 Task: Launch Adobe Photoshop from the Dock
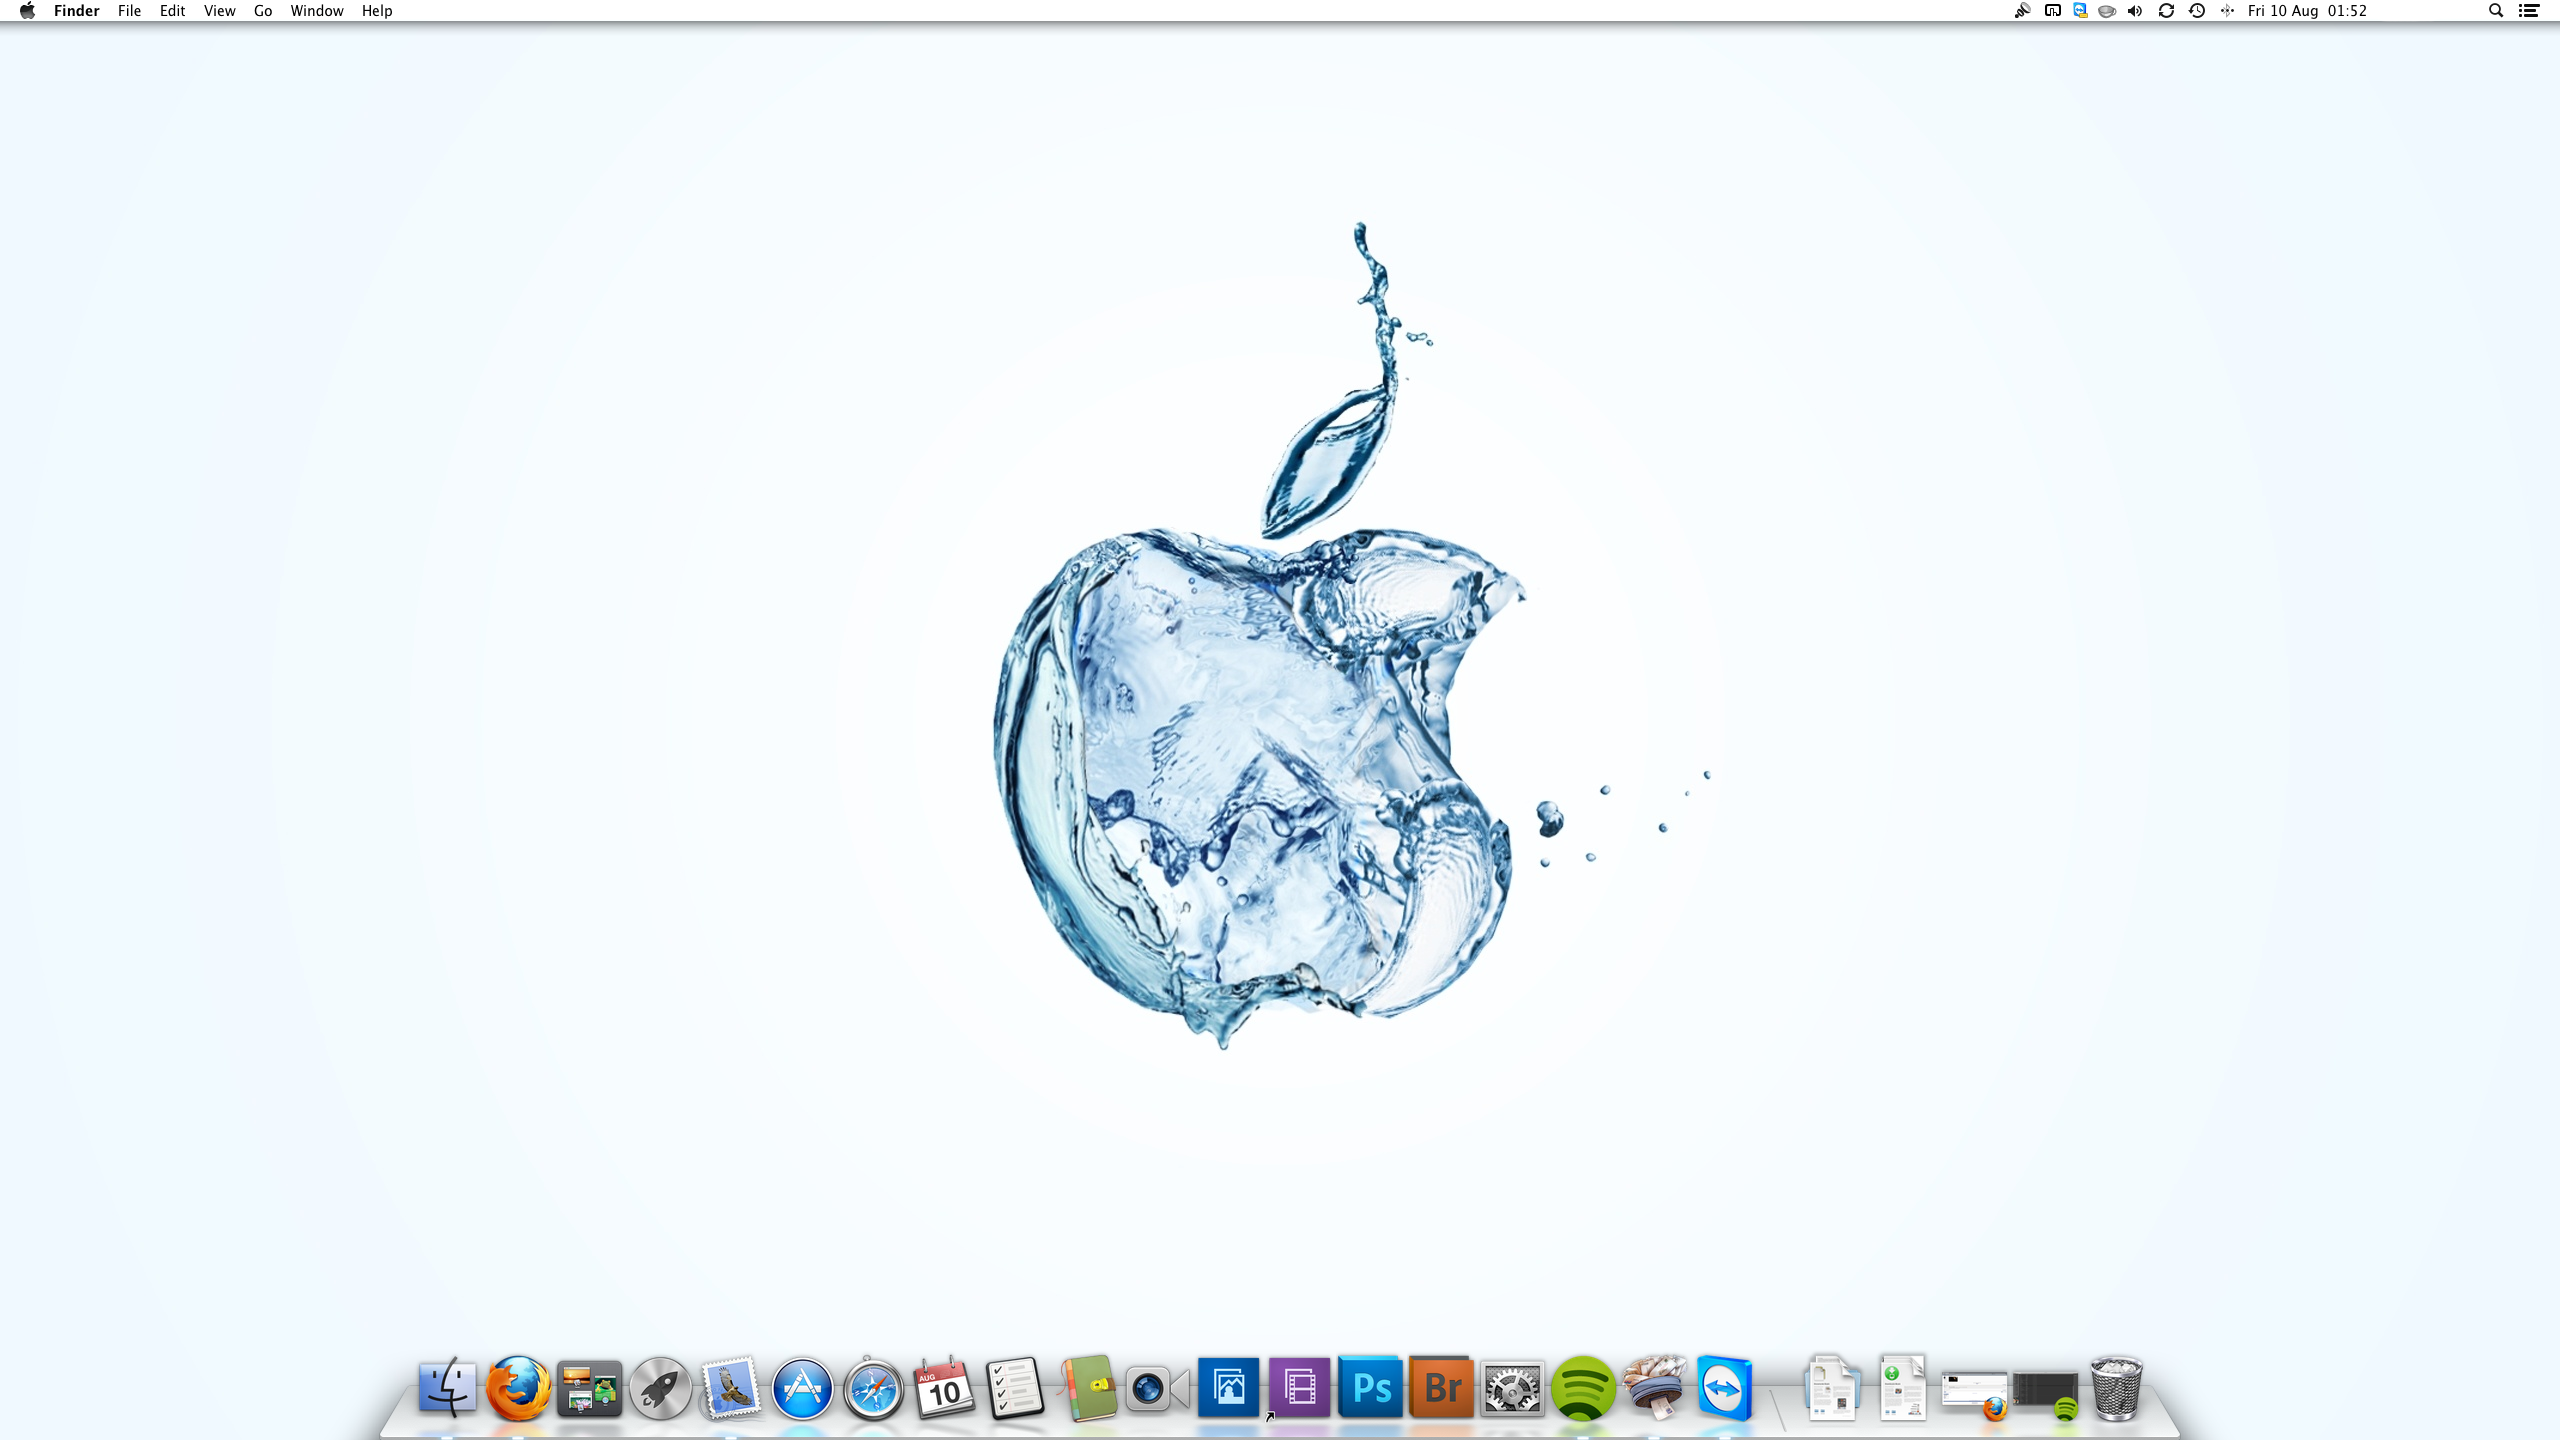(1371, 1387)
